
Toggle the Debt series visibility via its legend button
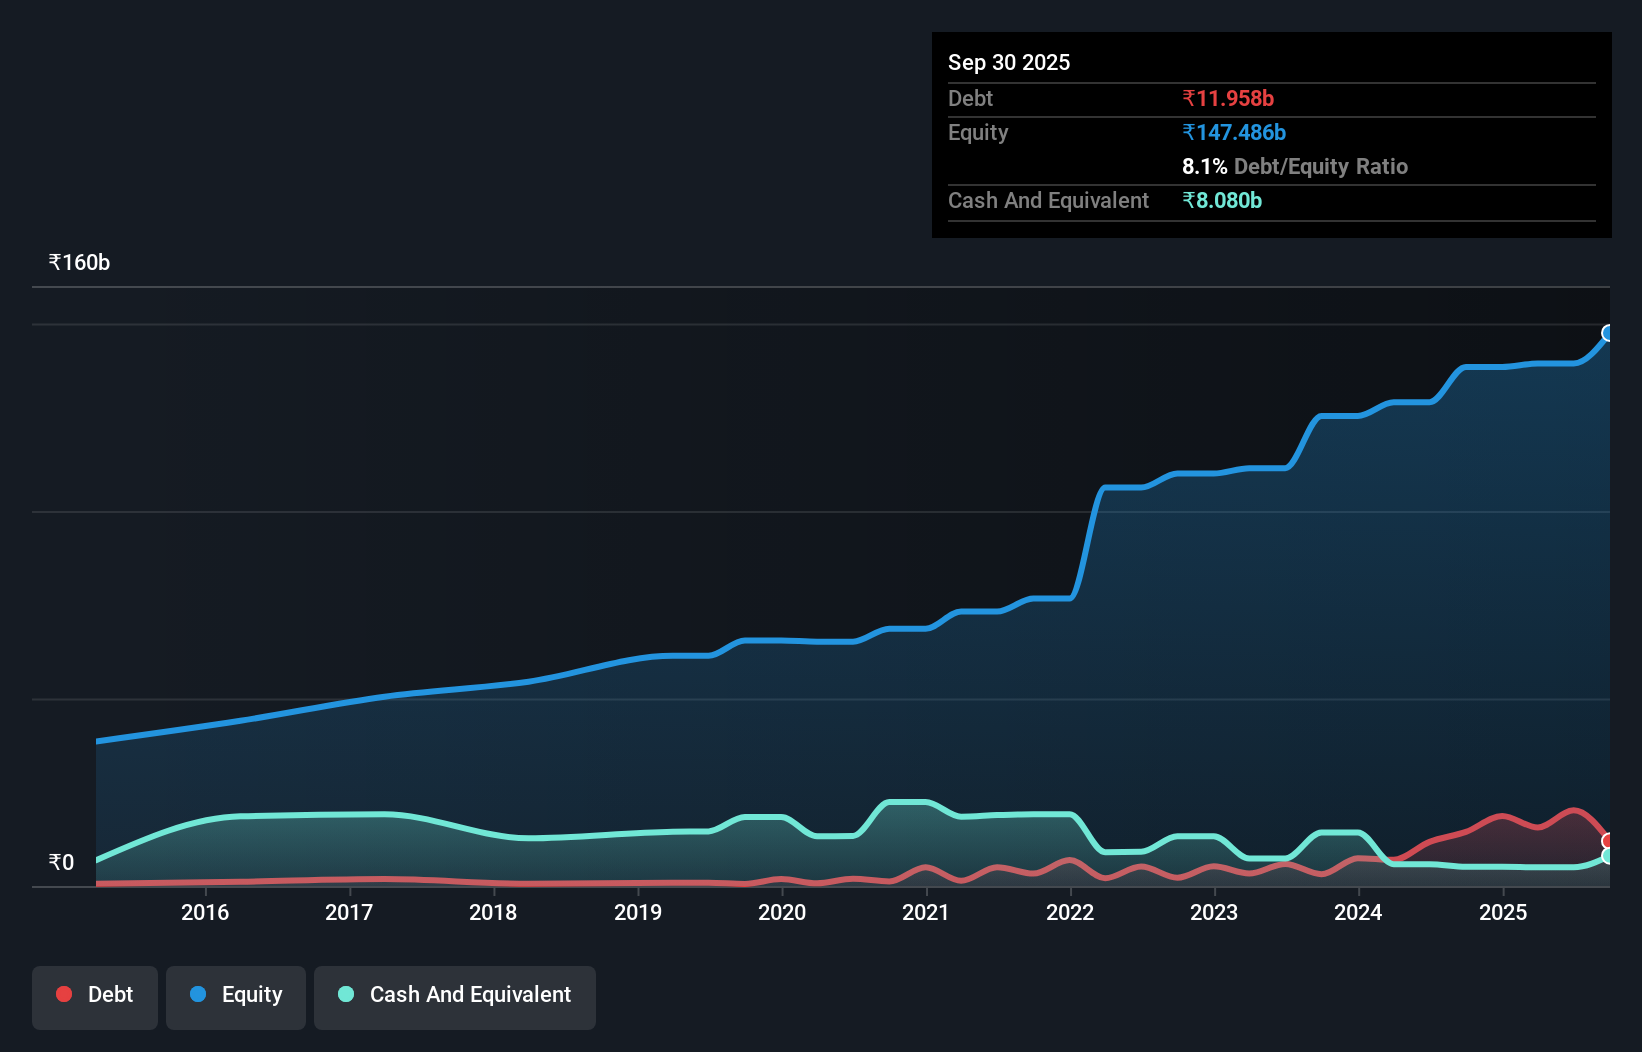94,995
